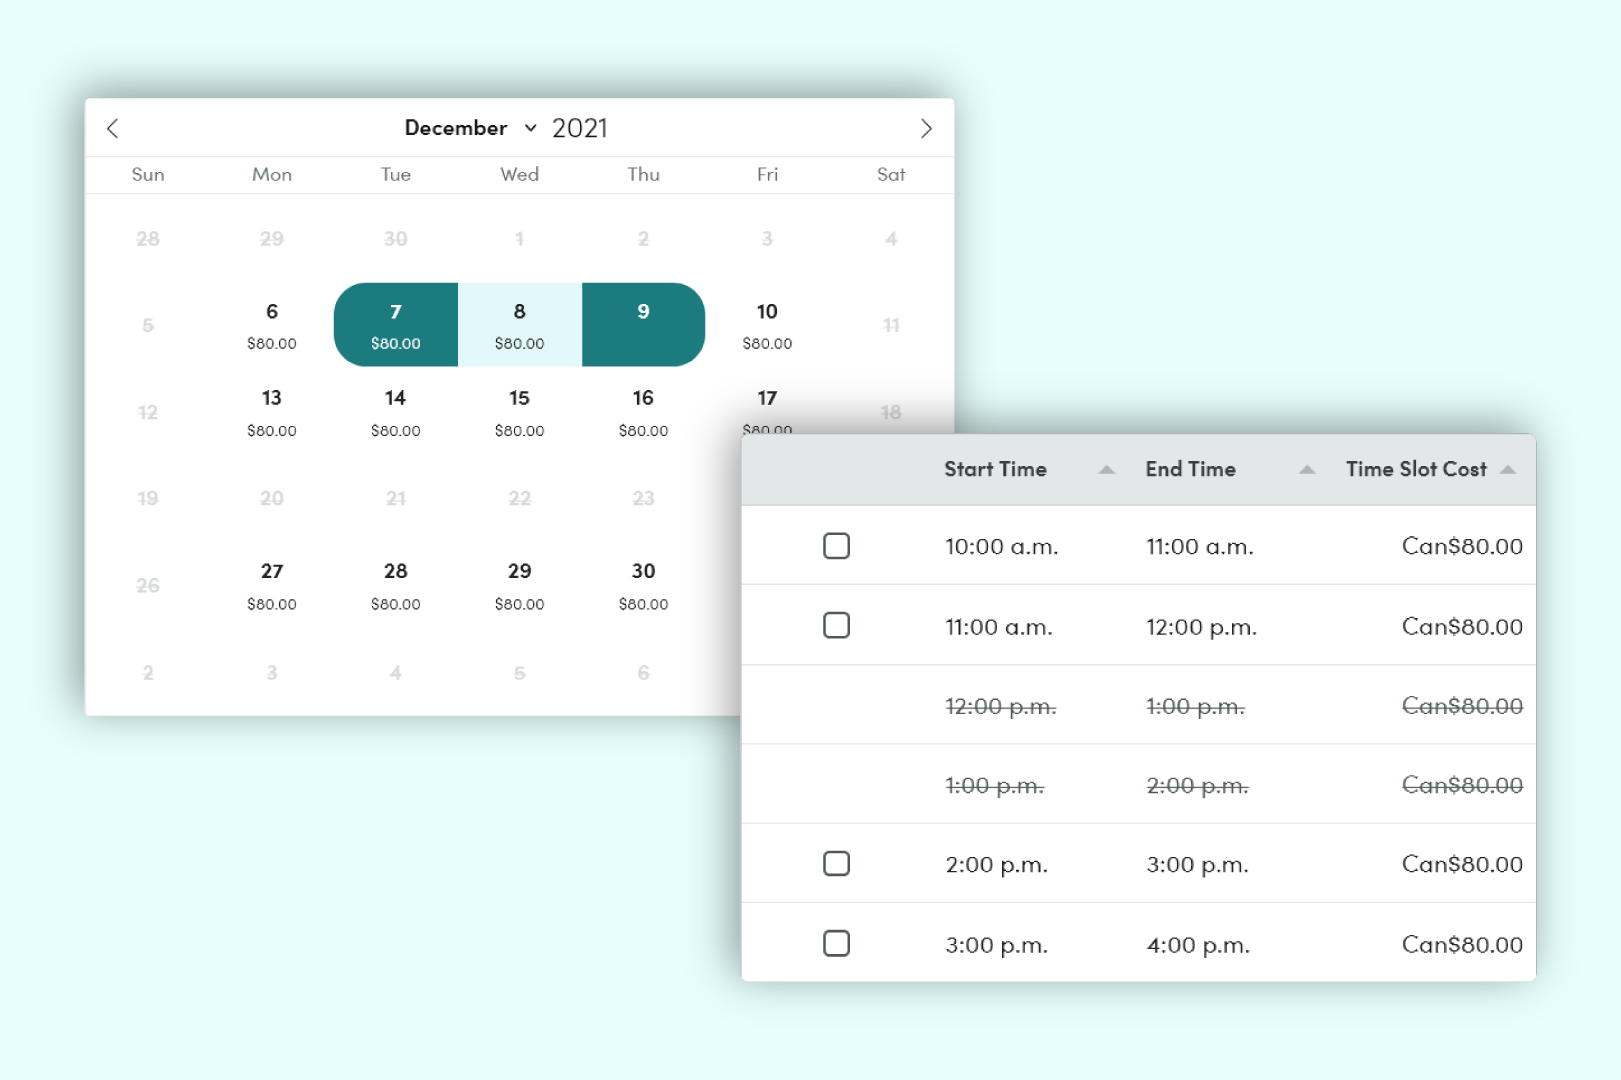Enable the 2:00 p.m. time slot
The image size is (1621, 1080).
[836, 863]
